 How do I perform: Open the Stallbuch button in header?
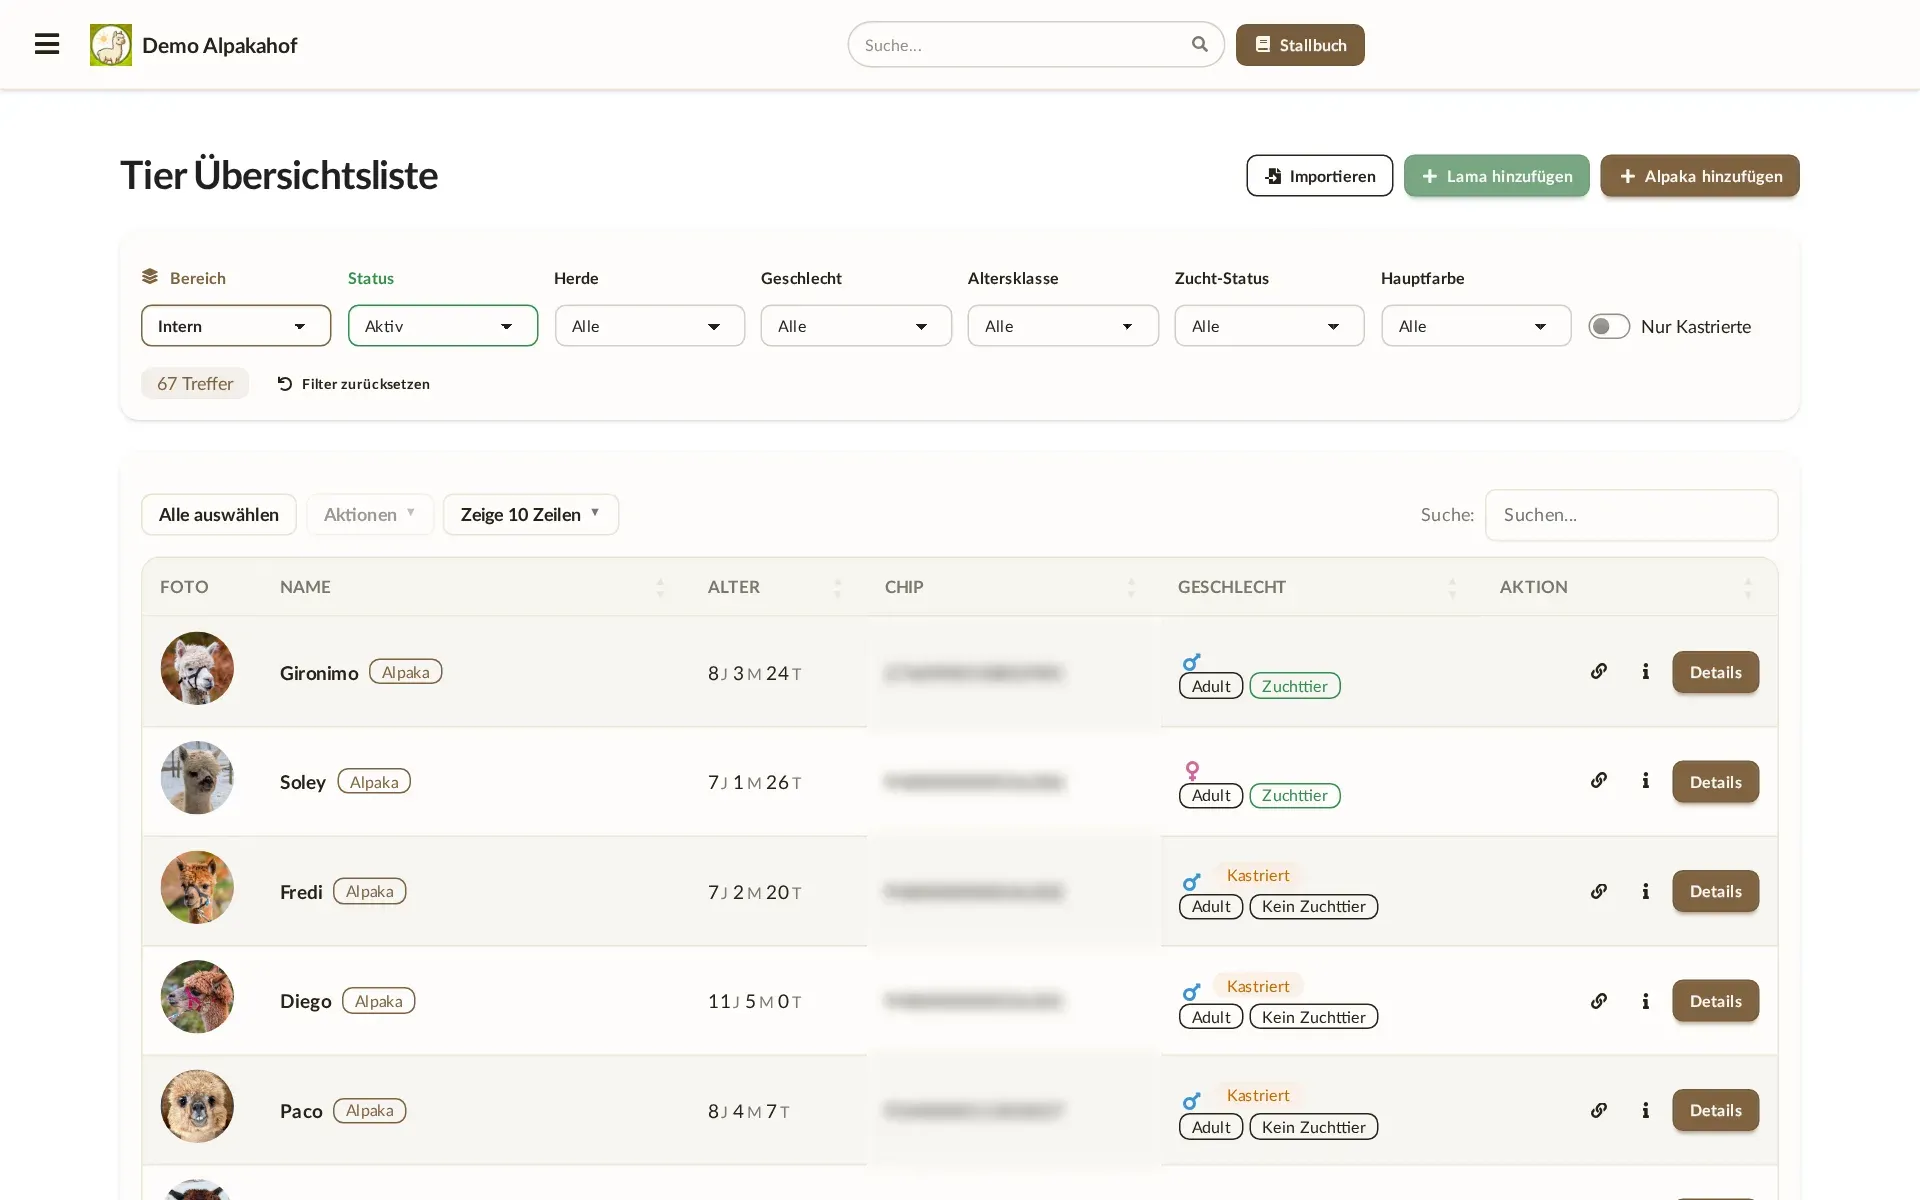click(x=1300, y=45)
